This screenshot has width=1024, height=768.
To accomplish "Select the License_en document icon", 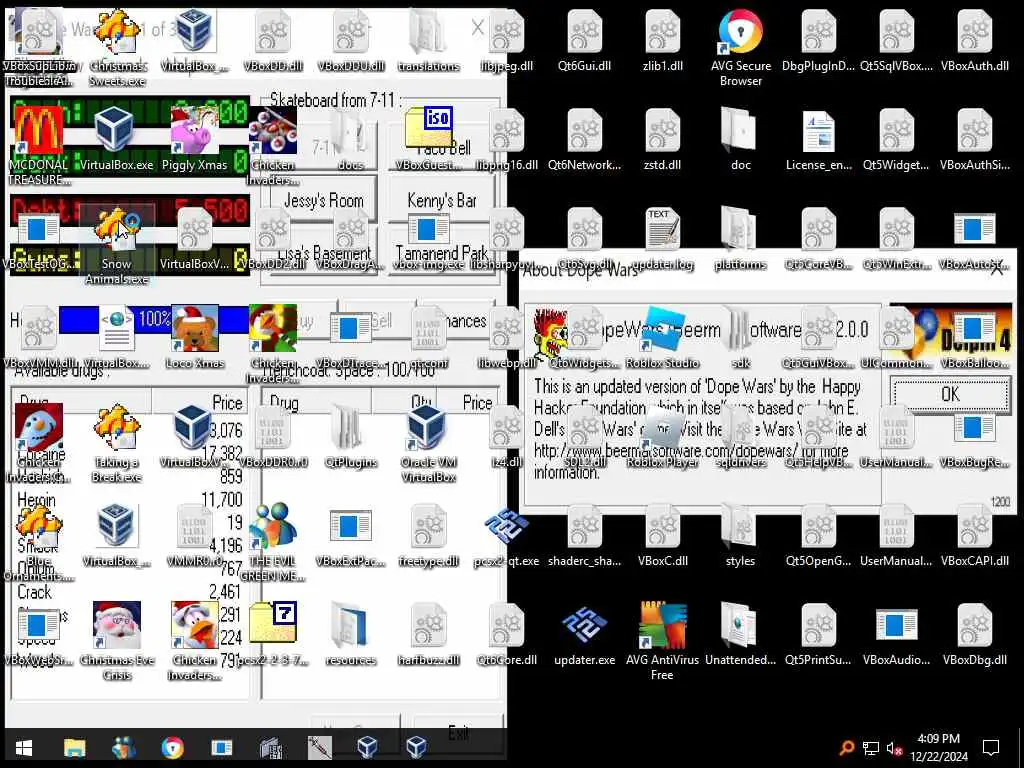I will pos(819,138).
